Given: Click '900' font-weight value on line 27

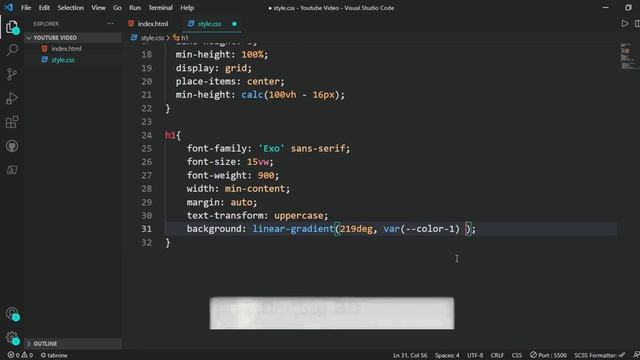Looking at the screenshot, I should (x=266, y=176).
